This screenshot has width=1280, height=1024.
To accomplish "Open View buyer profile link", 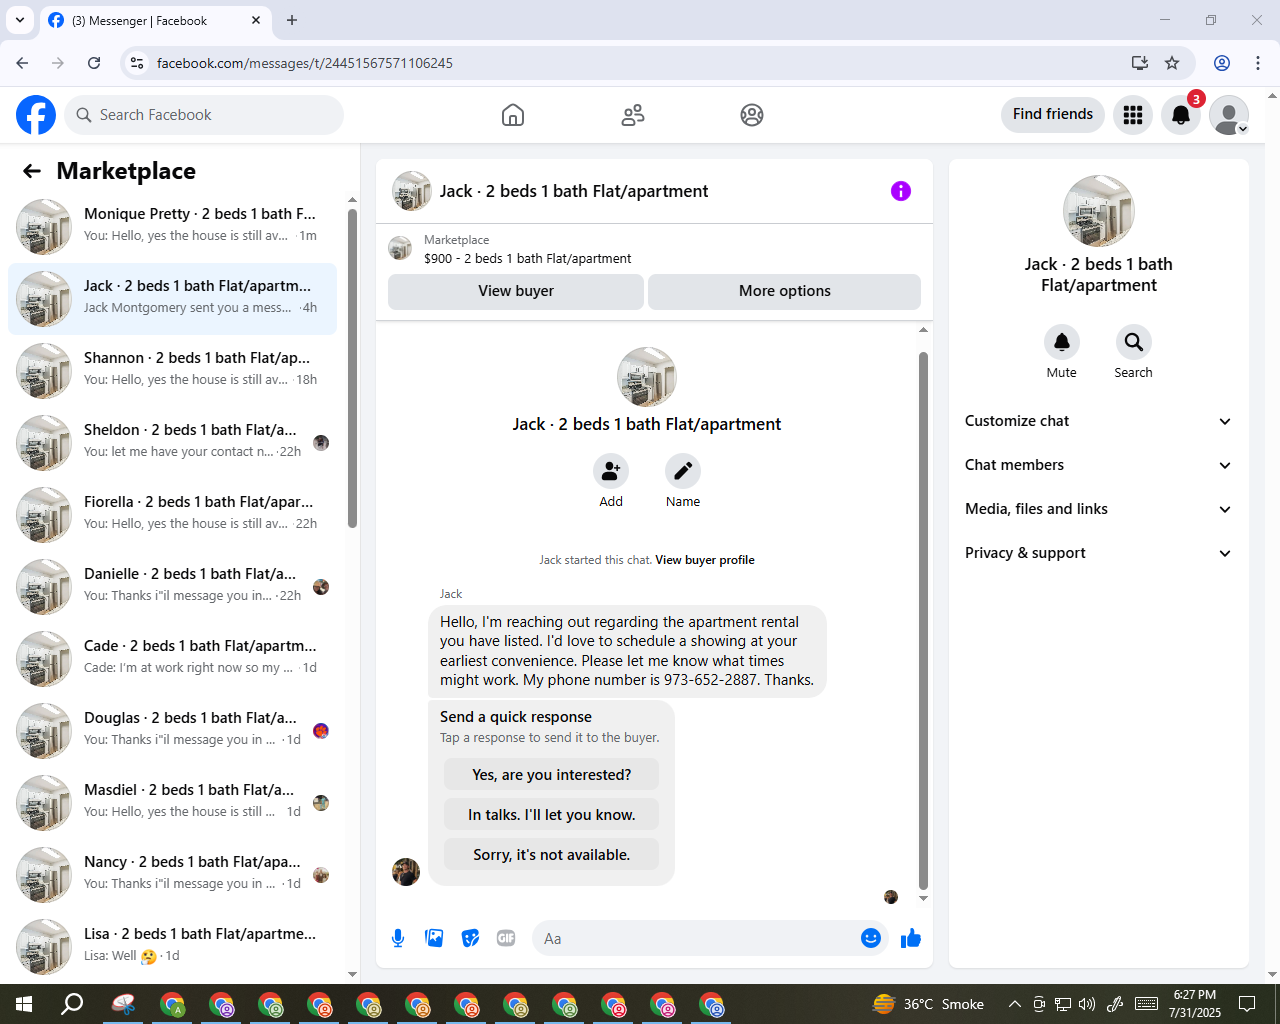I will (705, 560).
